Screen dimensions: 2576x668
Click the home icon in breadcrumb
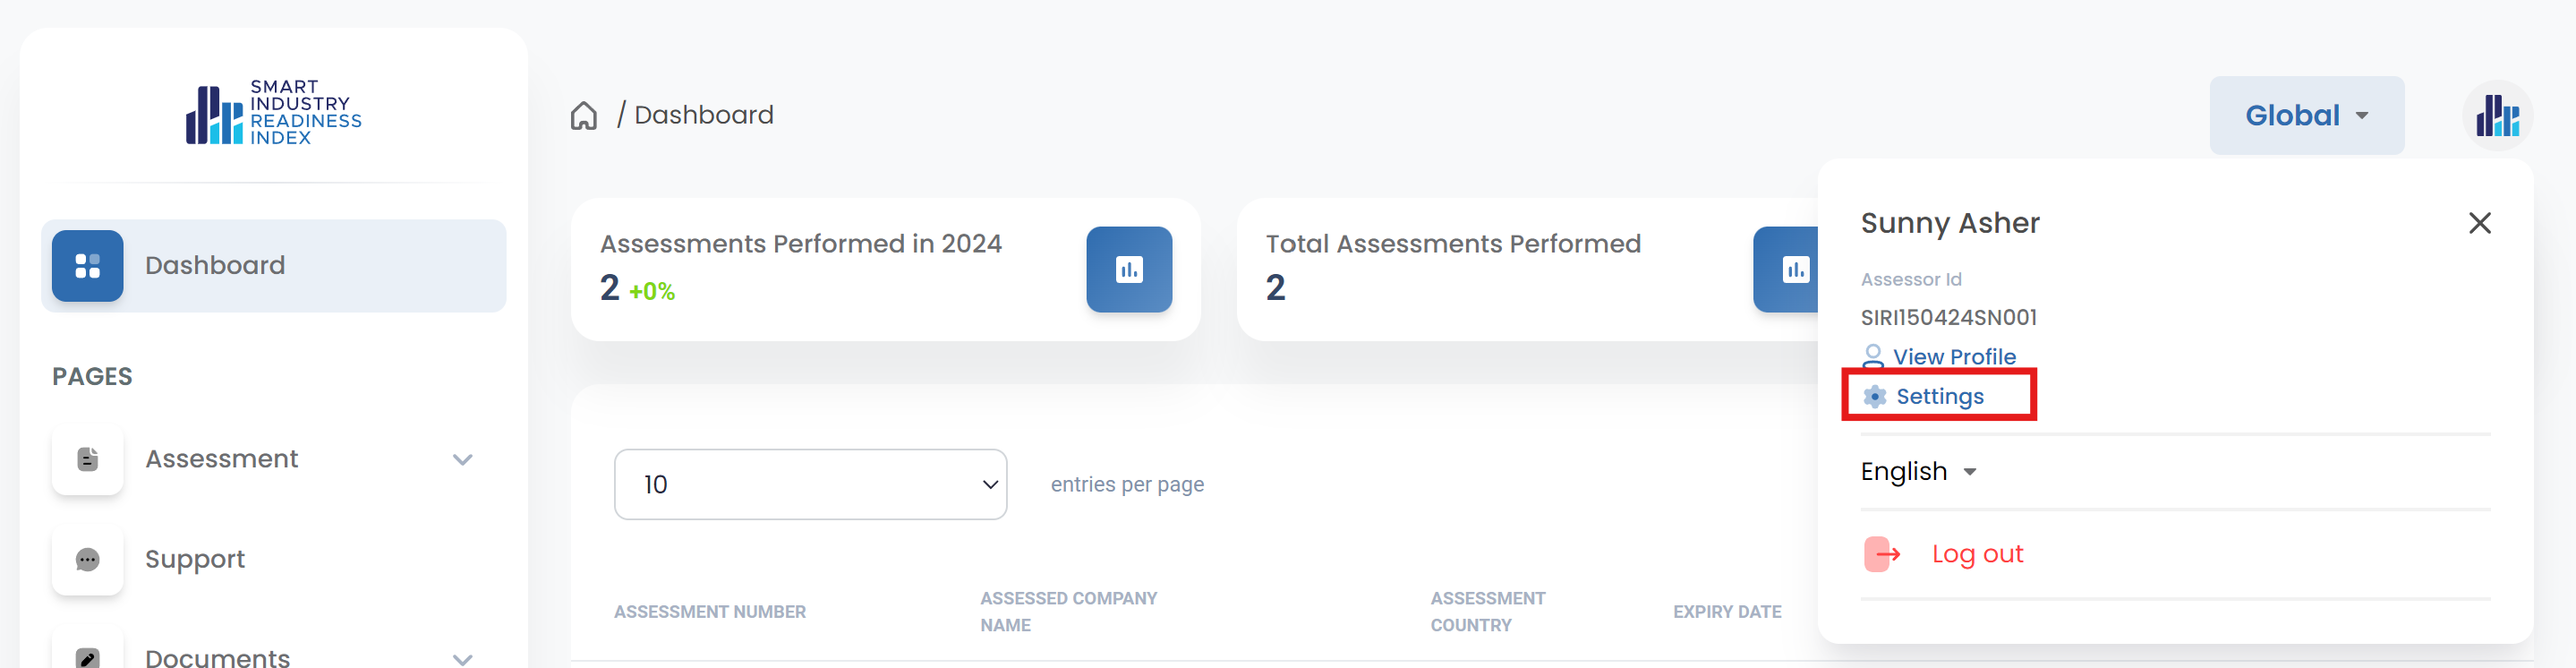(583, 116)
